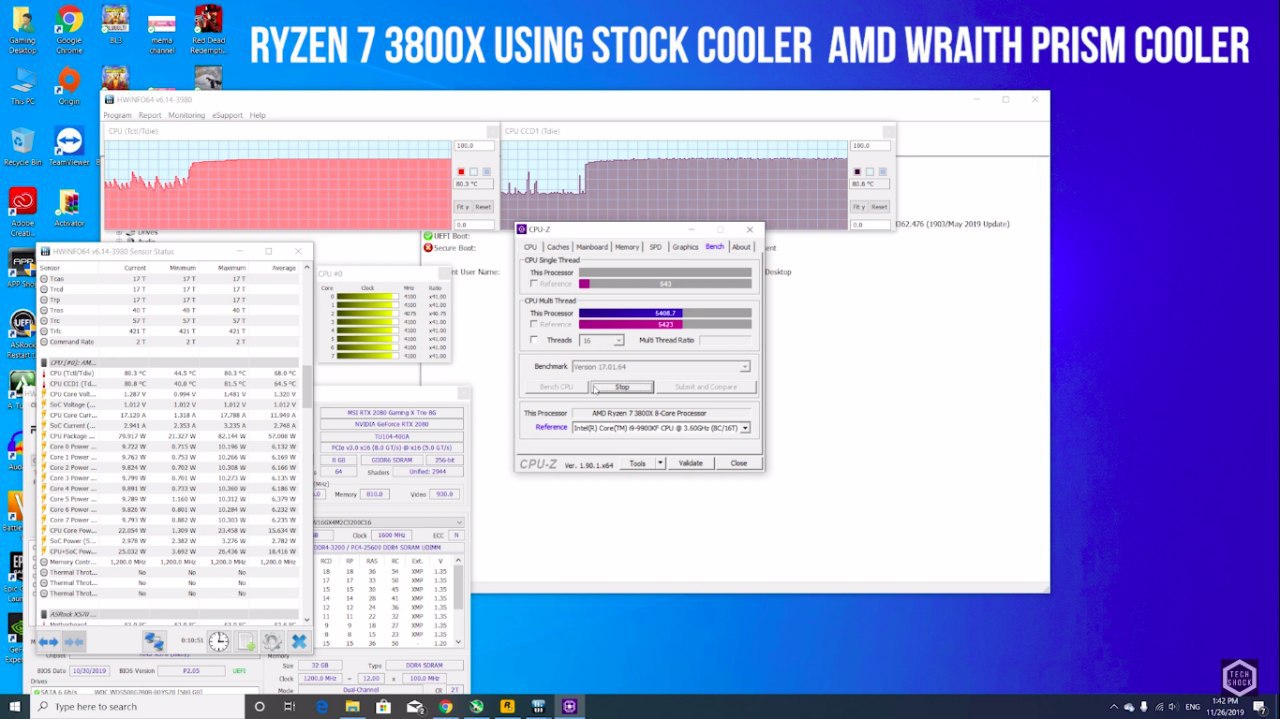Open Task View on taskbar

coord(290,706)
